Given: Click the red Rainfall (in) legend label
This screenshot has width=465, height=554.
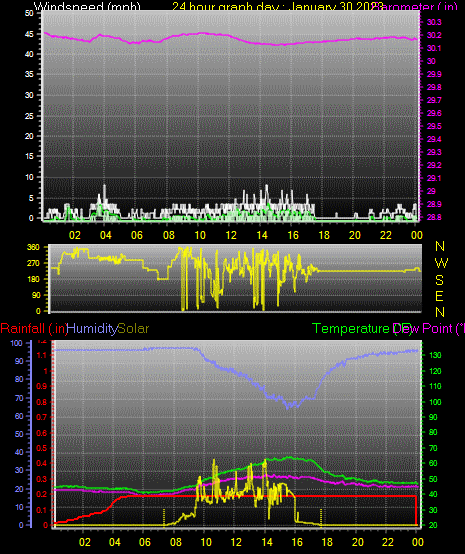Looking at the screenshot, I should [x=34, y=329].
